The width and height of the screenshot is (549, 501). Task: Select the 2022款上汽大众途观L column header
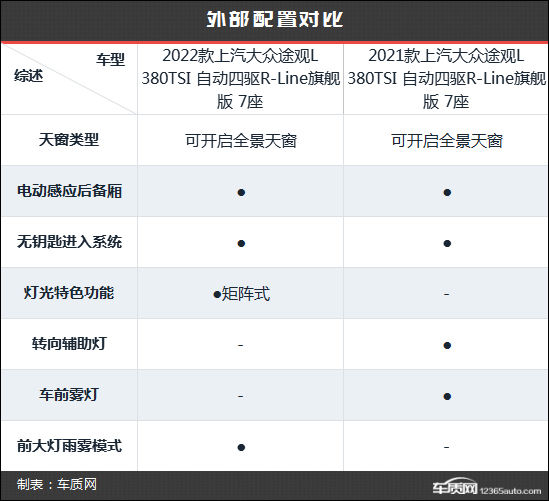pos(241,79)
